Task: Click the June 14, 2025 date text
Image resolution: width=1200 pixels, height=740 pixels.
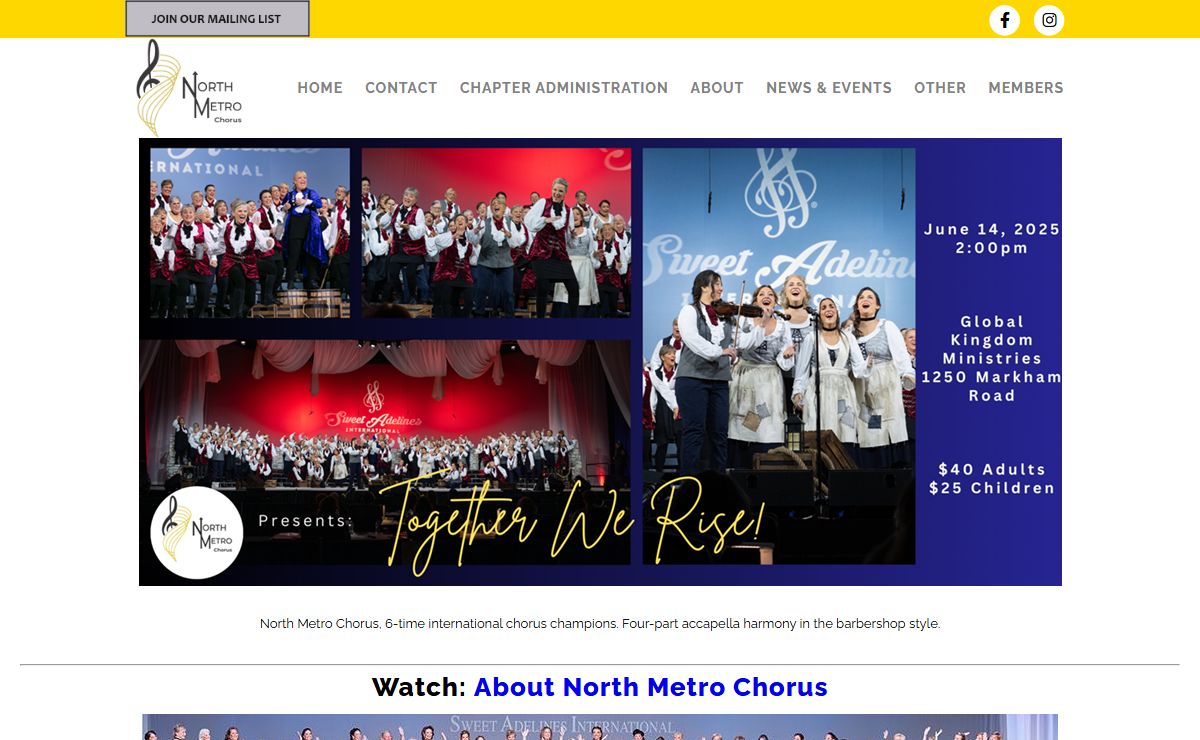Action: tap(992, 229)
